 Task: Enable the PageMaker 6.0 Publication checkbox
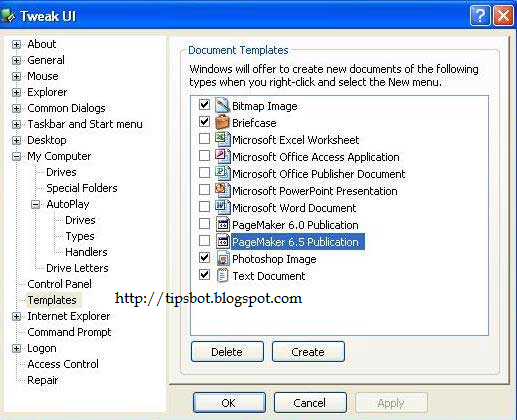coord(204,223)
